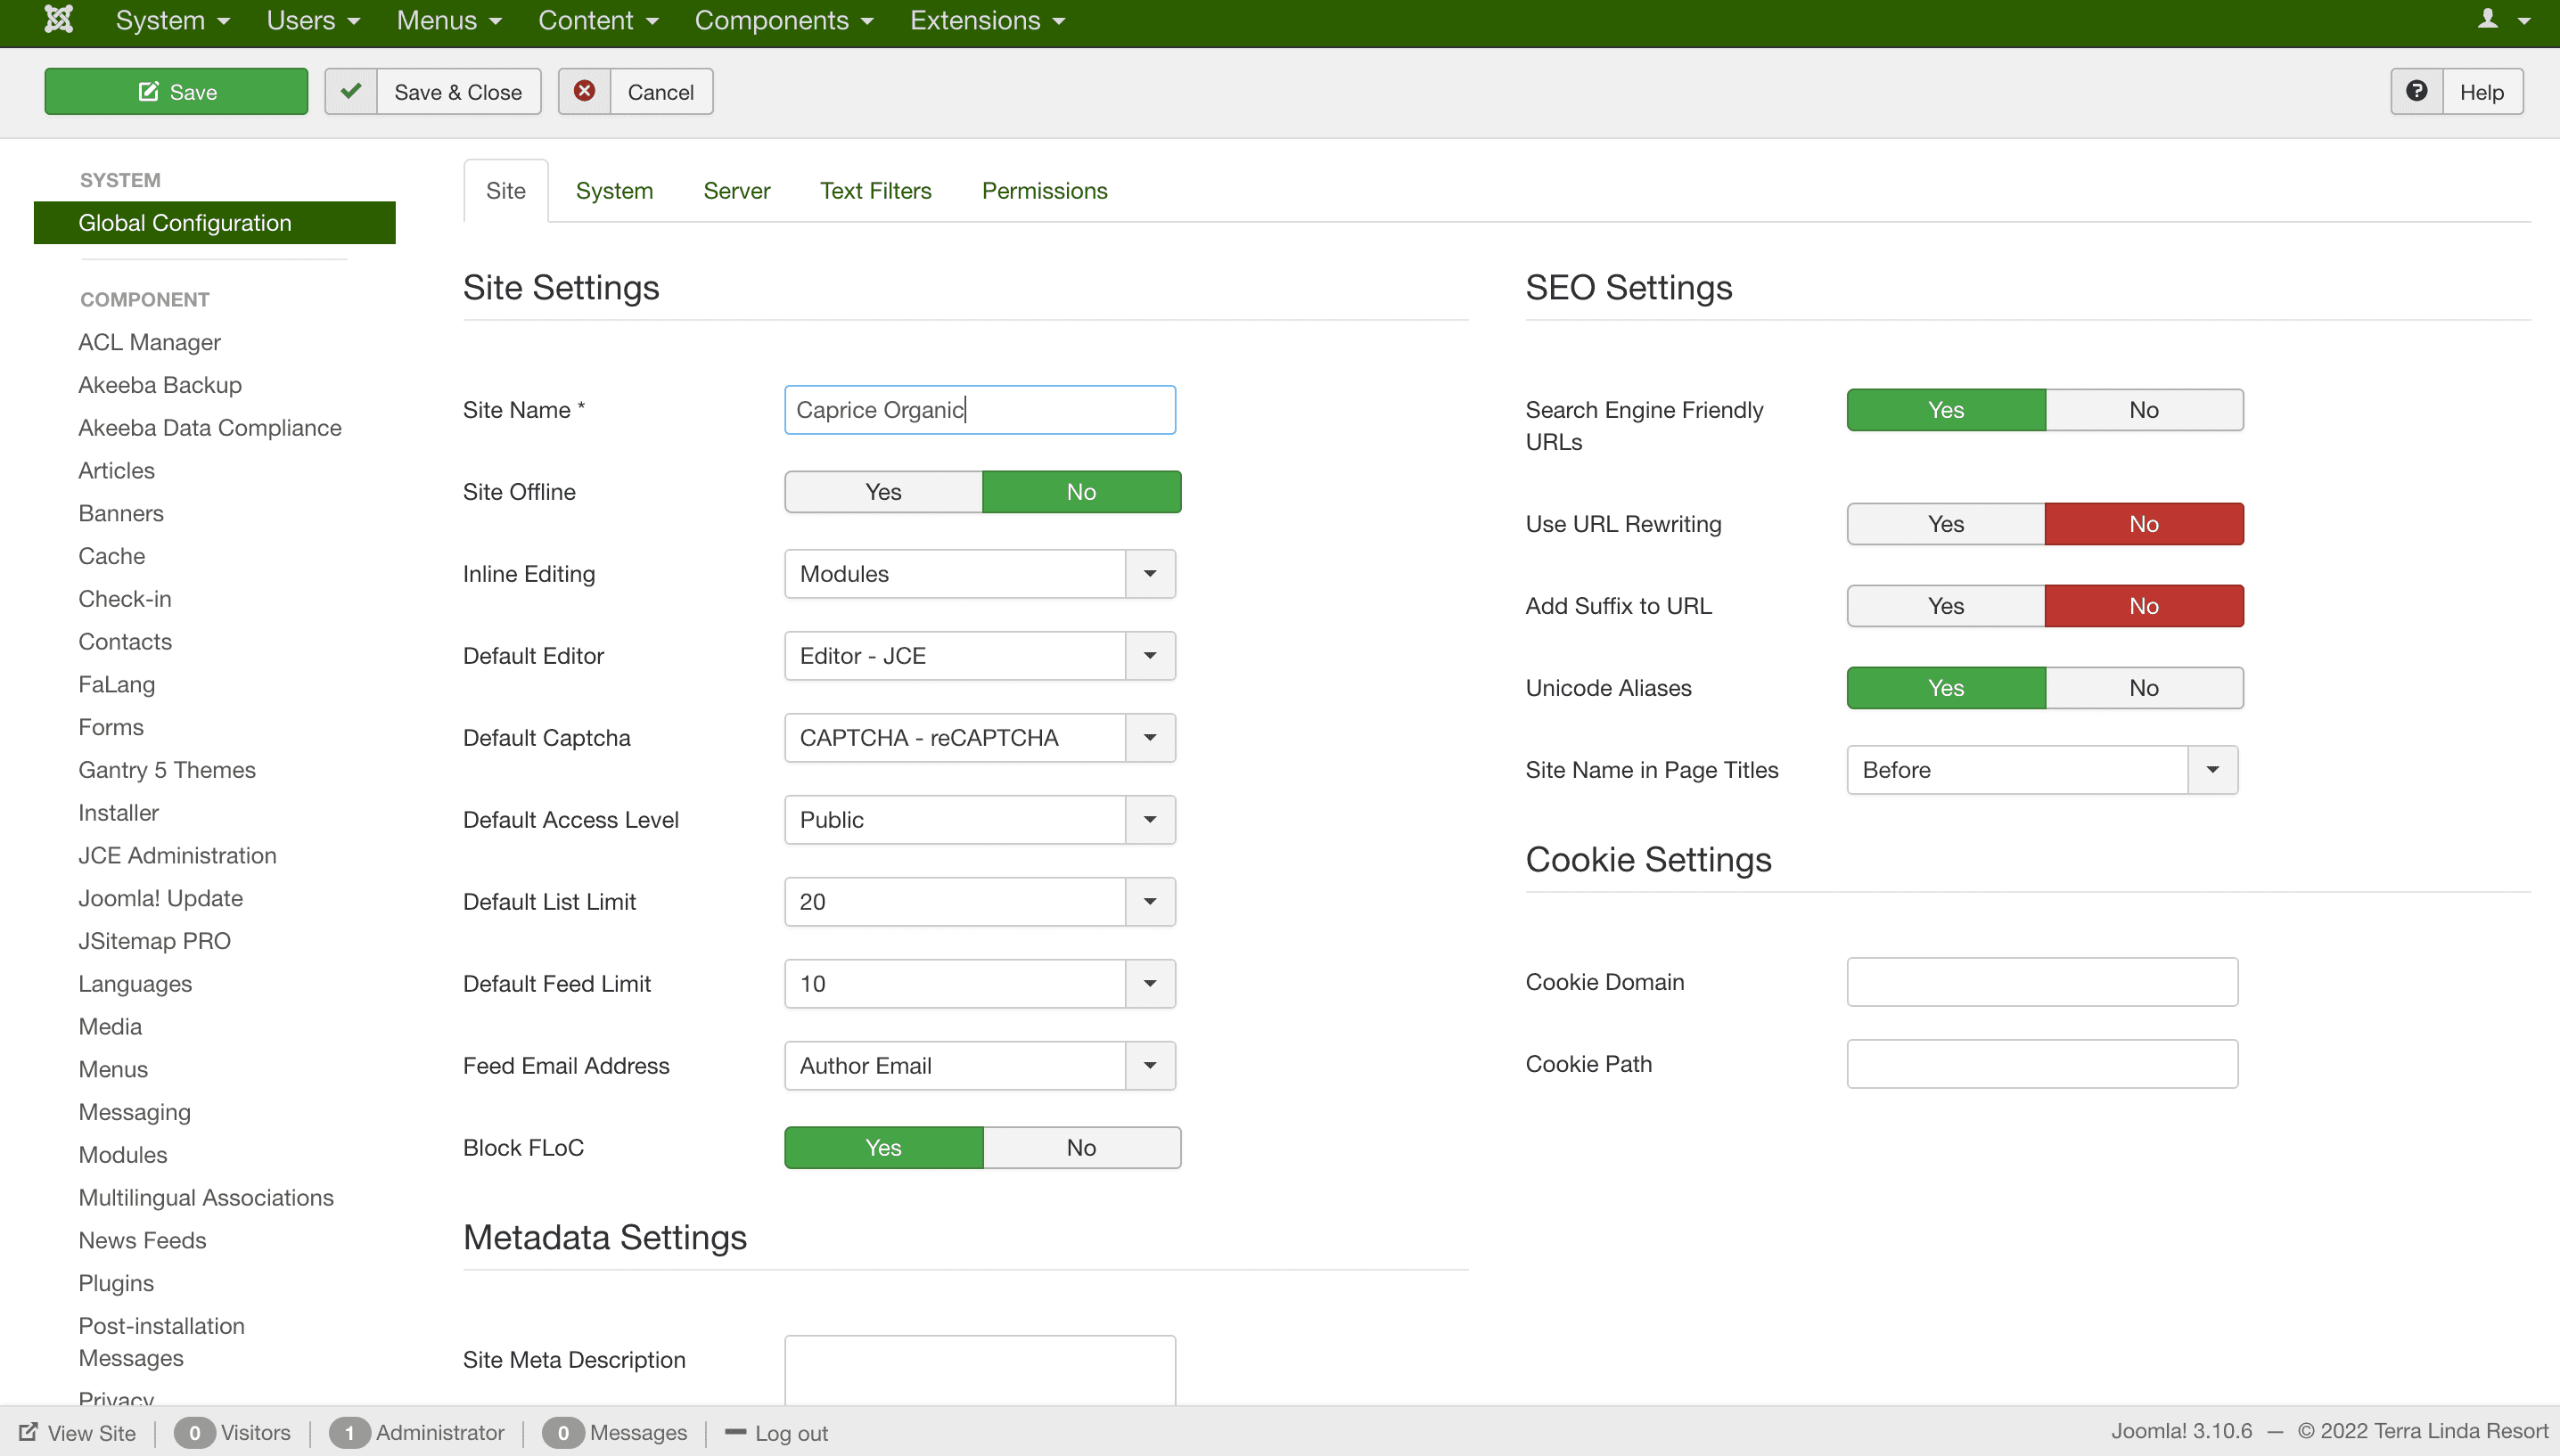Click the Log out link

tap(777, 1433)
